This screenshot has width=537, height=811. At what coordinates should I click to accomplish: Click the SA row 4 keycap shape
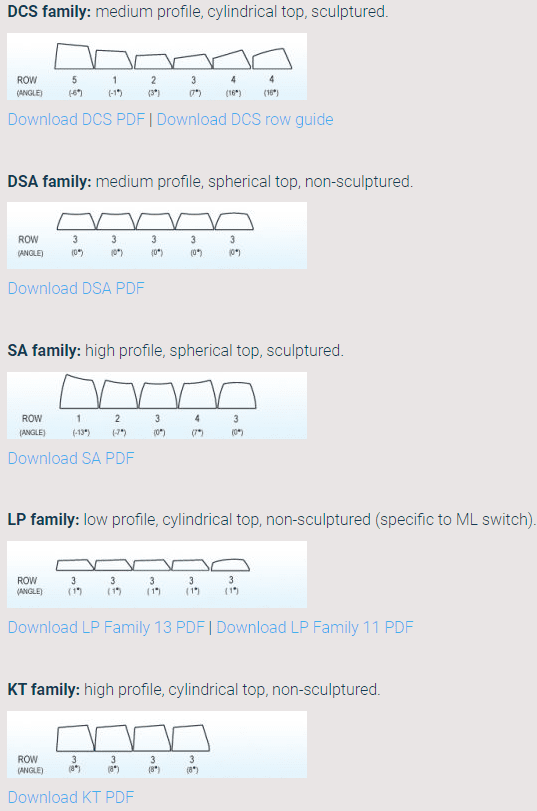(197, 395)
